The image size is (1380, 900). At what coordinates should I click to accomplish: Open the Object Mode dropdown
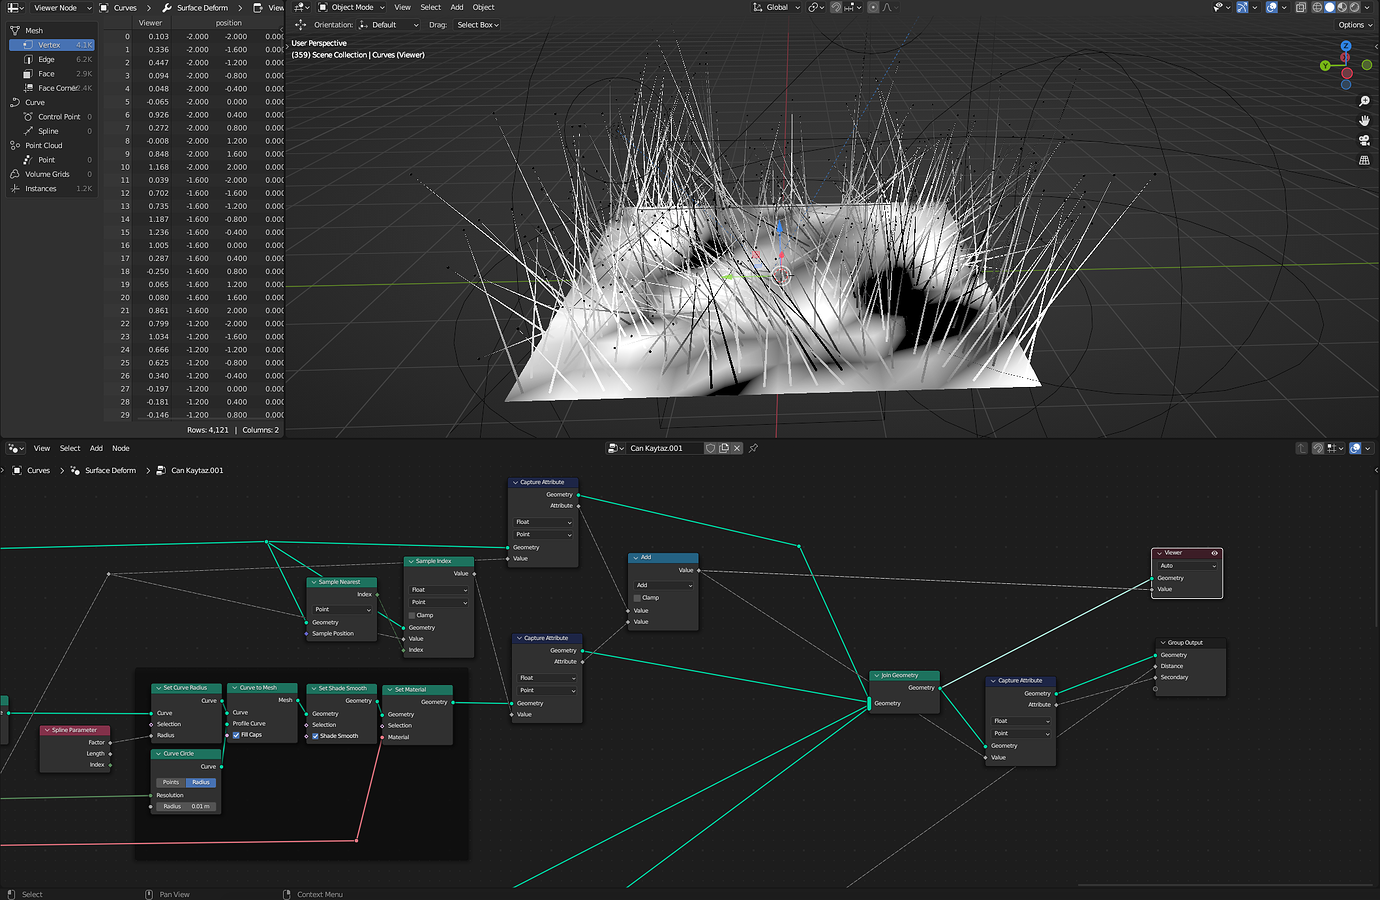351,7
